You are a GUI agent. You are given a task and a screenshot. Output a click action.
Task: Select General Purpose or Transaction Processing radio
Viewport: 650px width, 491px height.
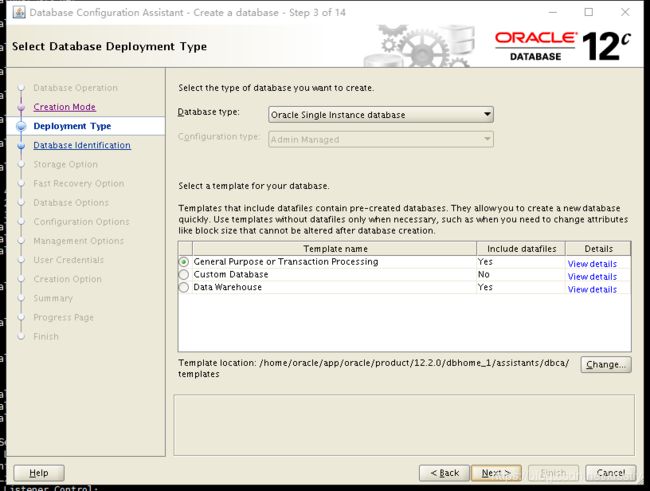coord(184,262)
